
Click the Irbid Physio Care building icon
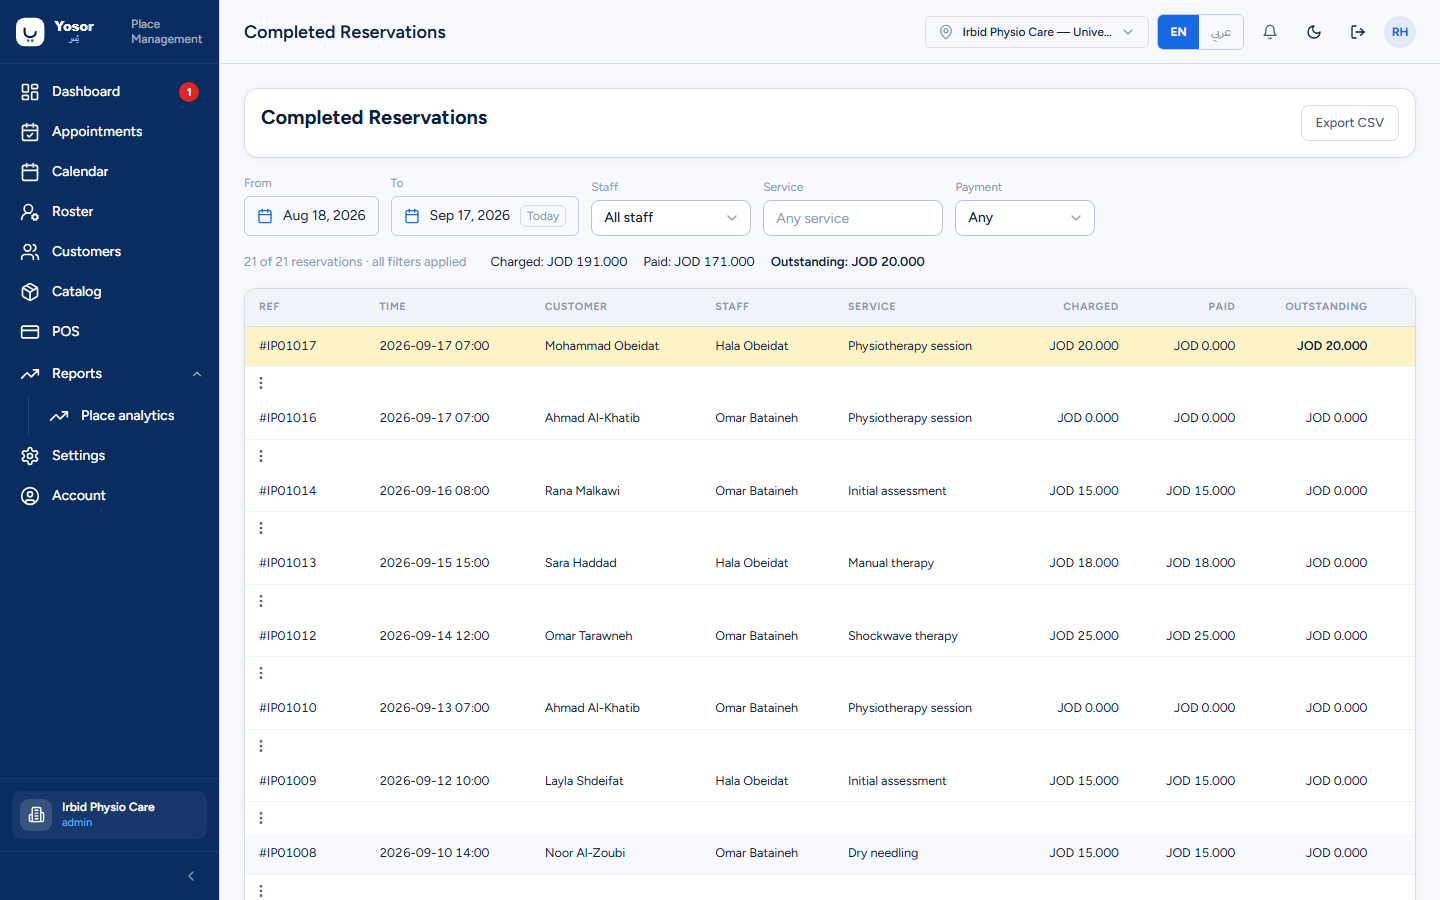coord(36,815)
